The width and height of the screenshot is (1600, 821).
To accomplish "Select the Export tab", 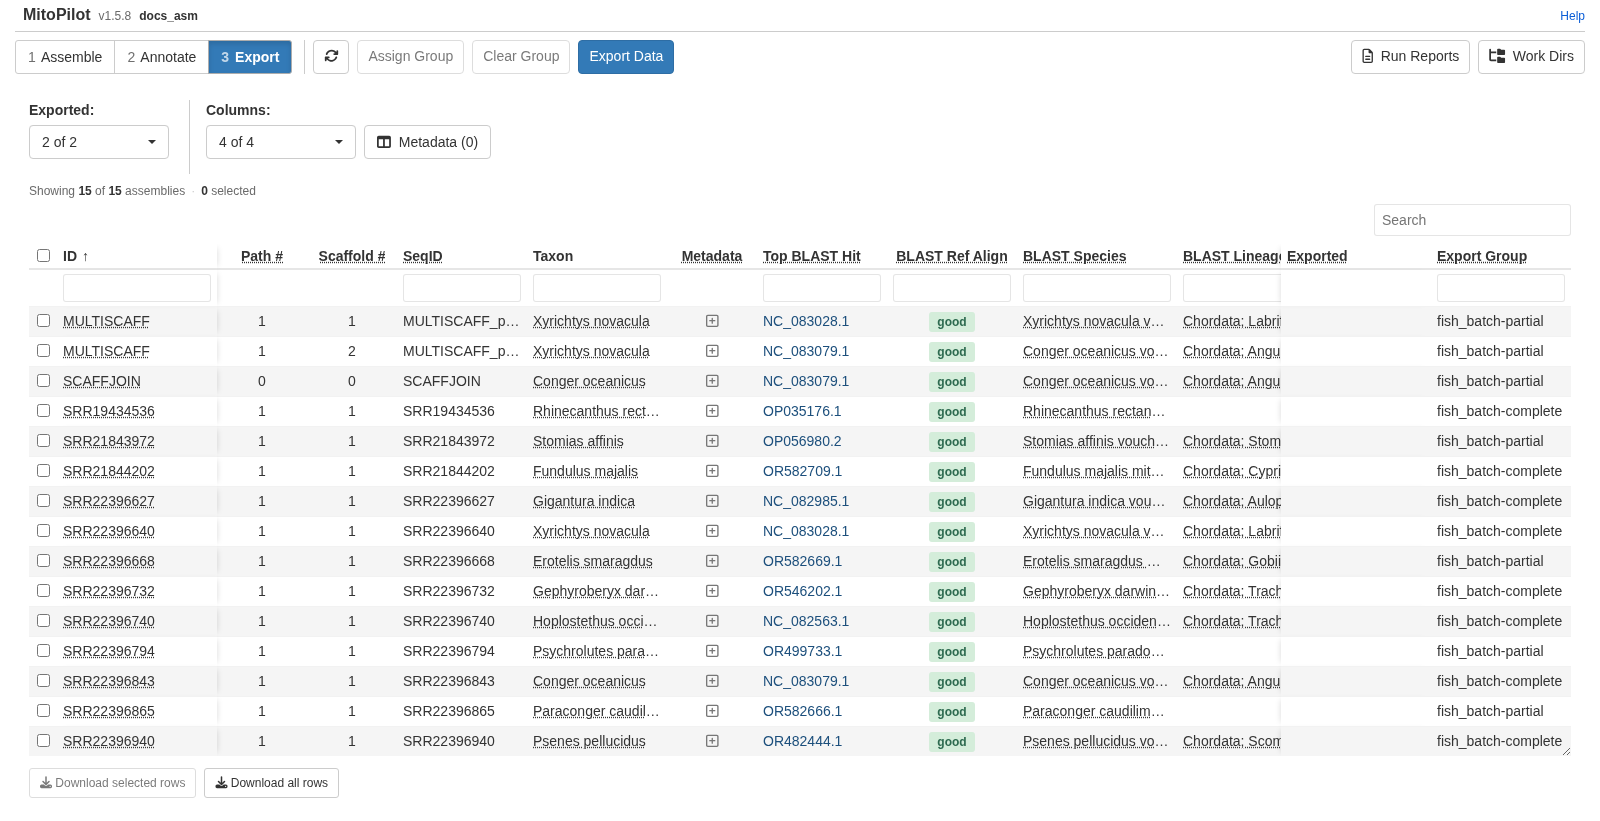I will tap(250, 57).
